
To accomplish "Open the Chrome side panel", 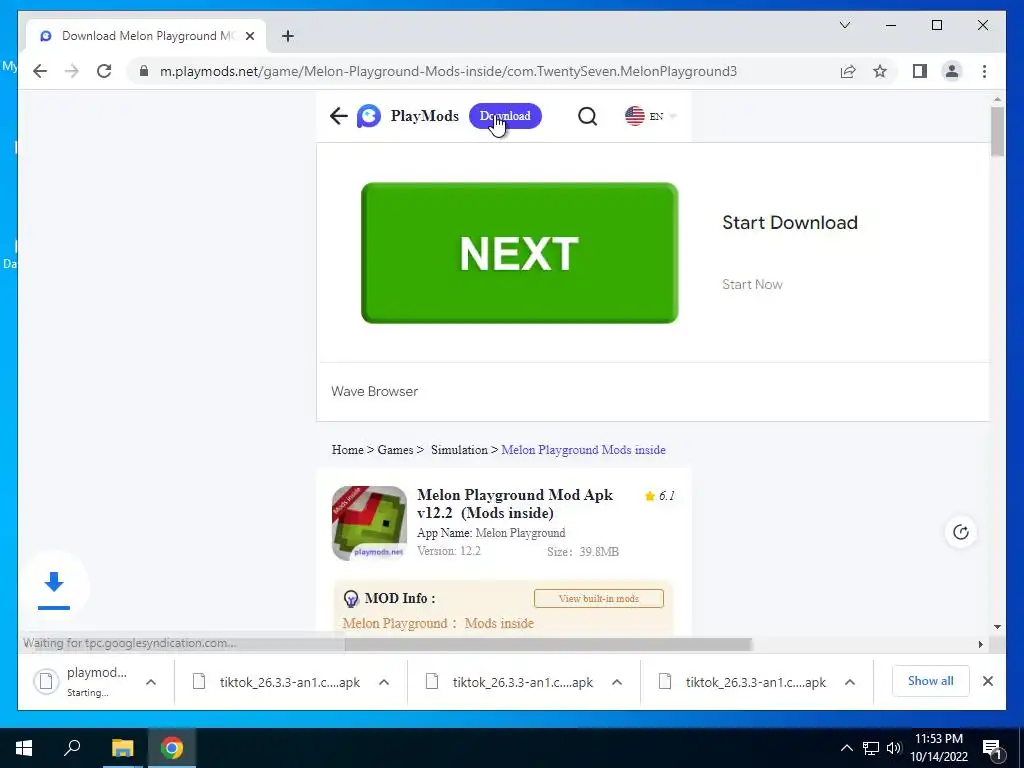I will [920, 71].
